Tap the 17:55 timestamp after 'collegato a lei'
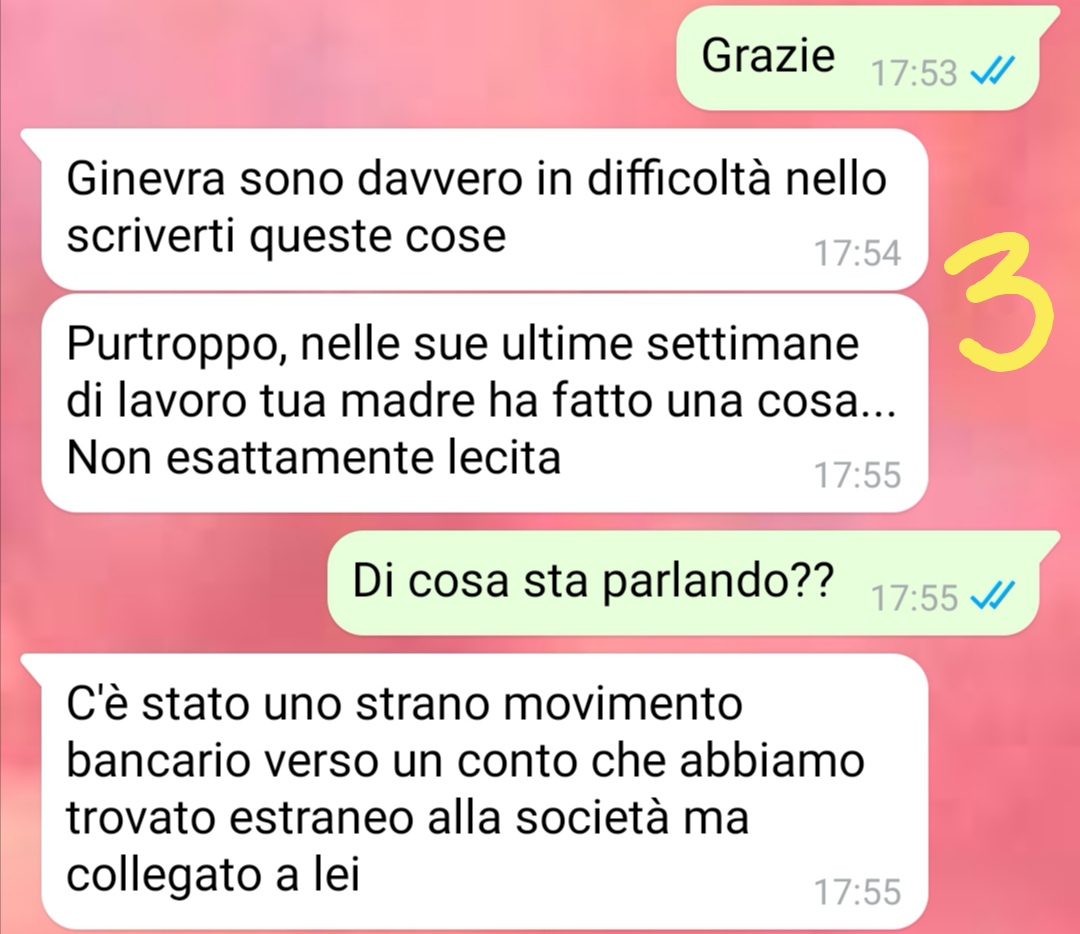The image size is (1080, 934). (x=858, y=892)
